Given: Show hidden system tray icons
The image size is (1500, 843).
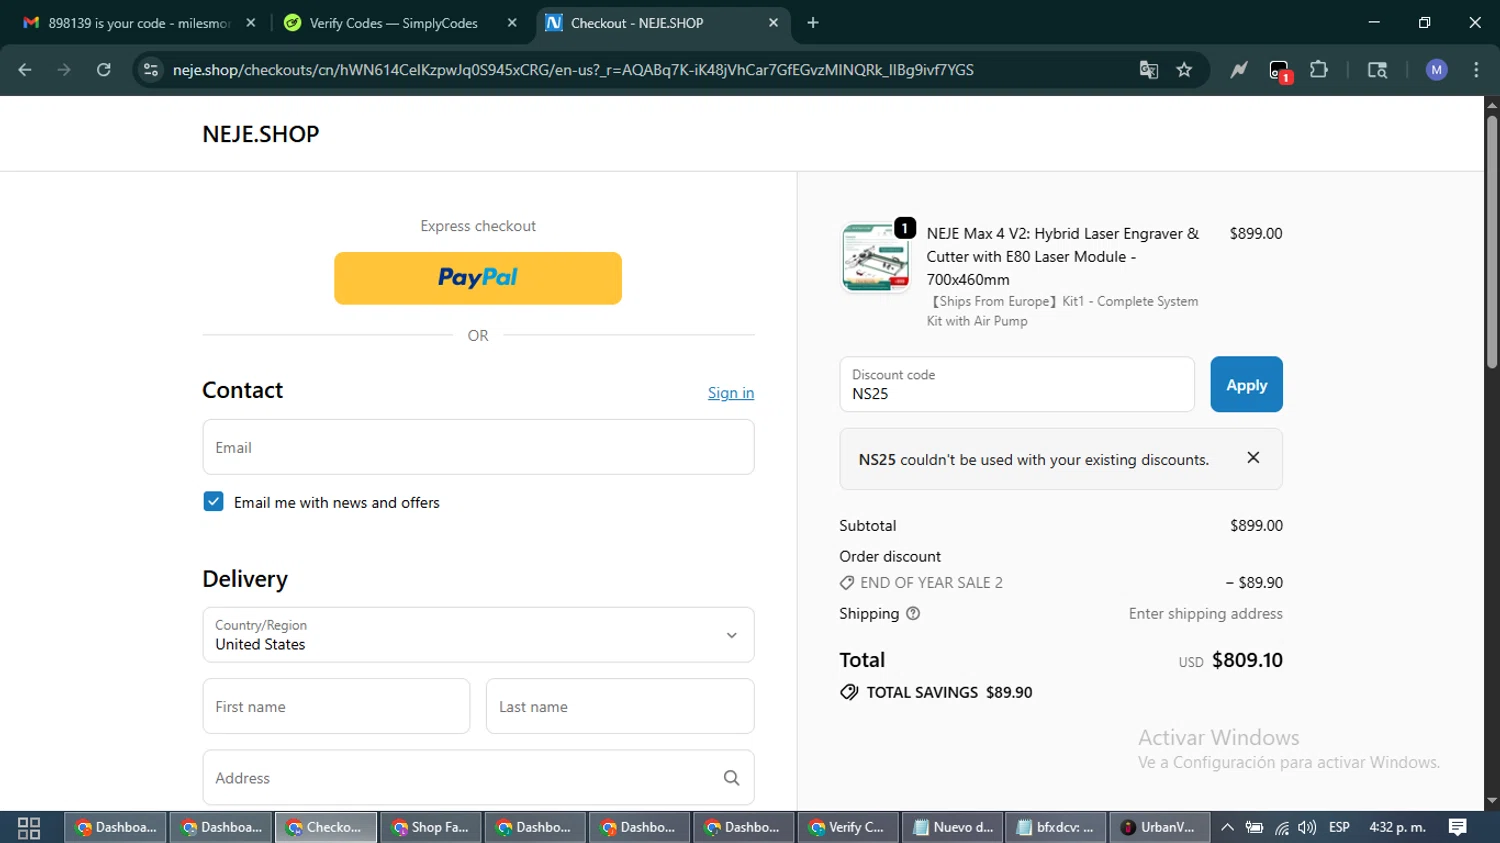Looking at the screenshot, I should coord(1227,828).
